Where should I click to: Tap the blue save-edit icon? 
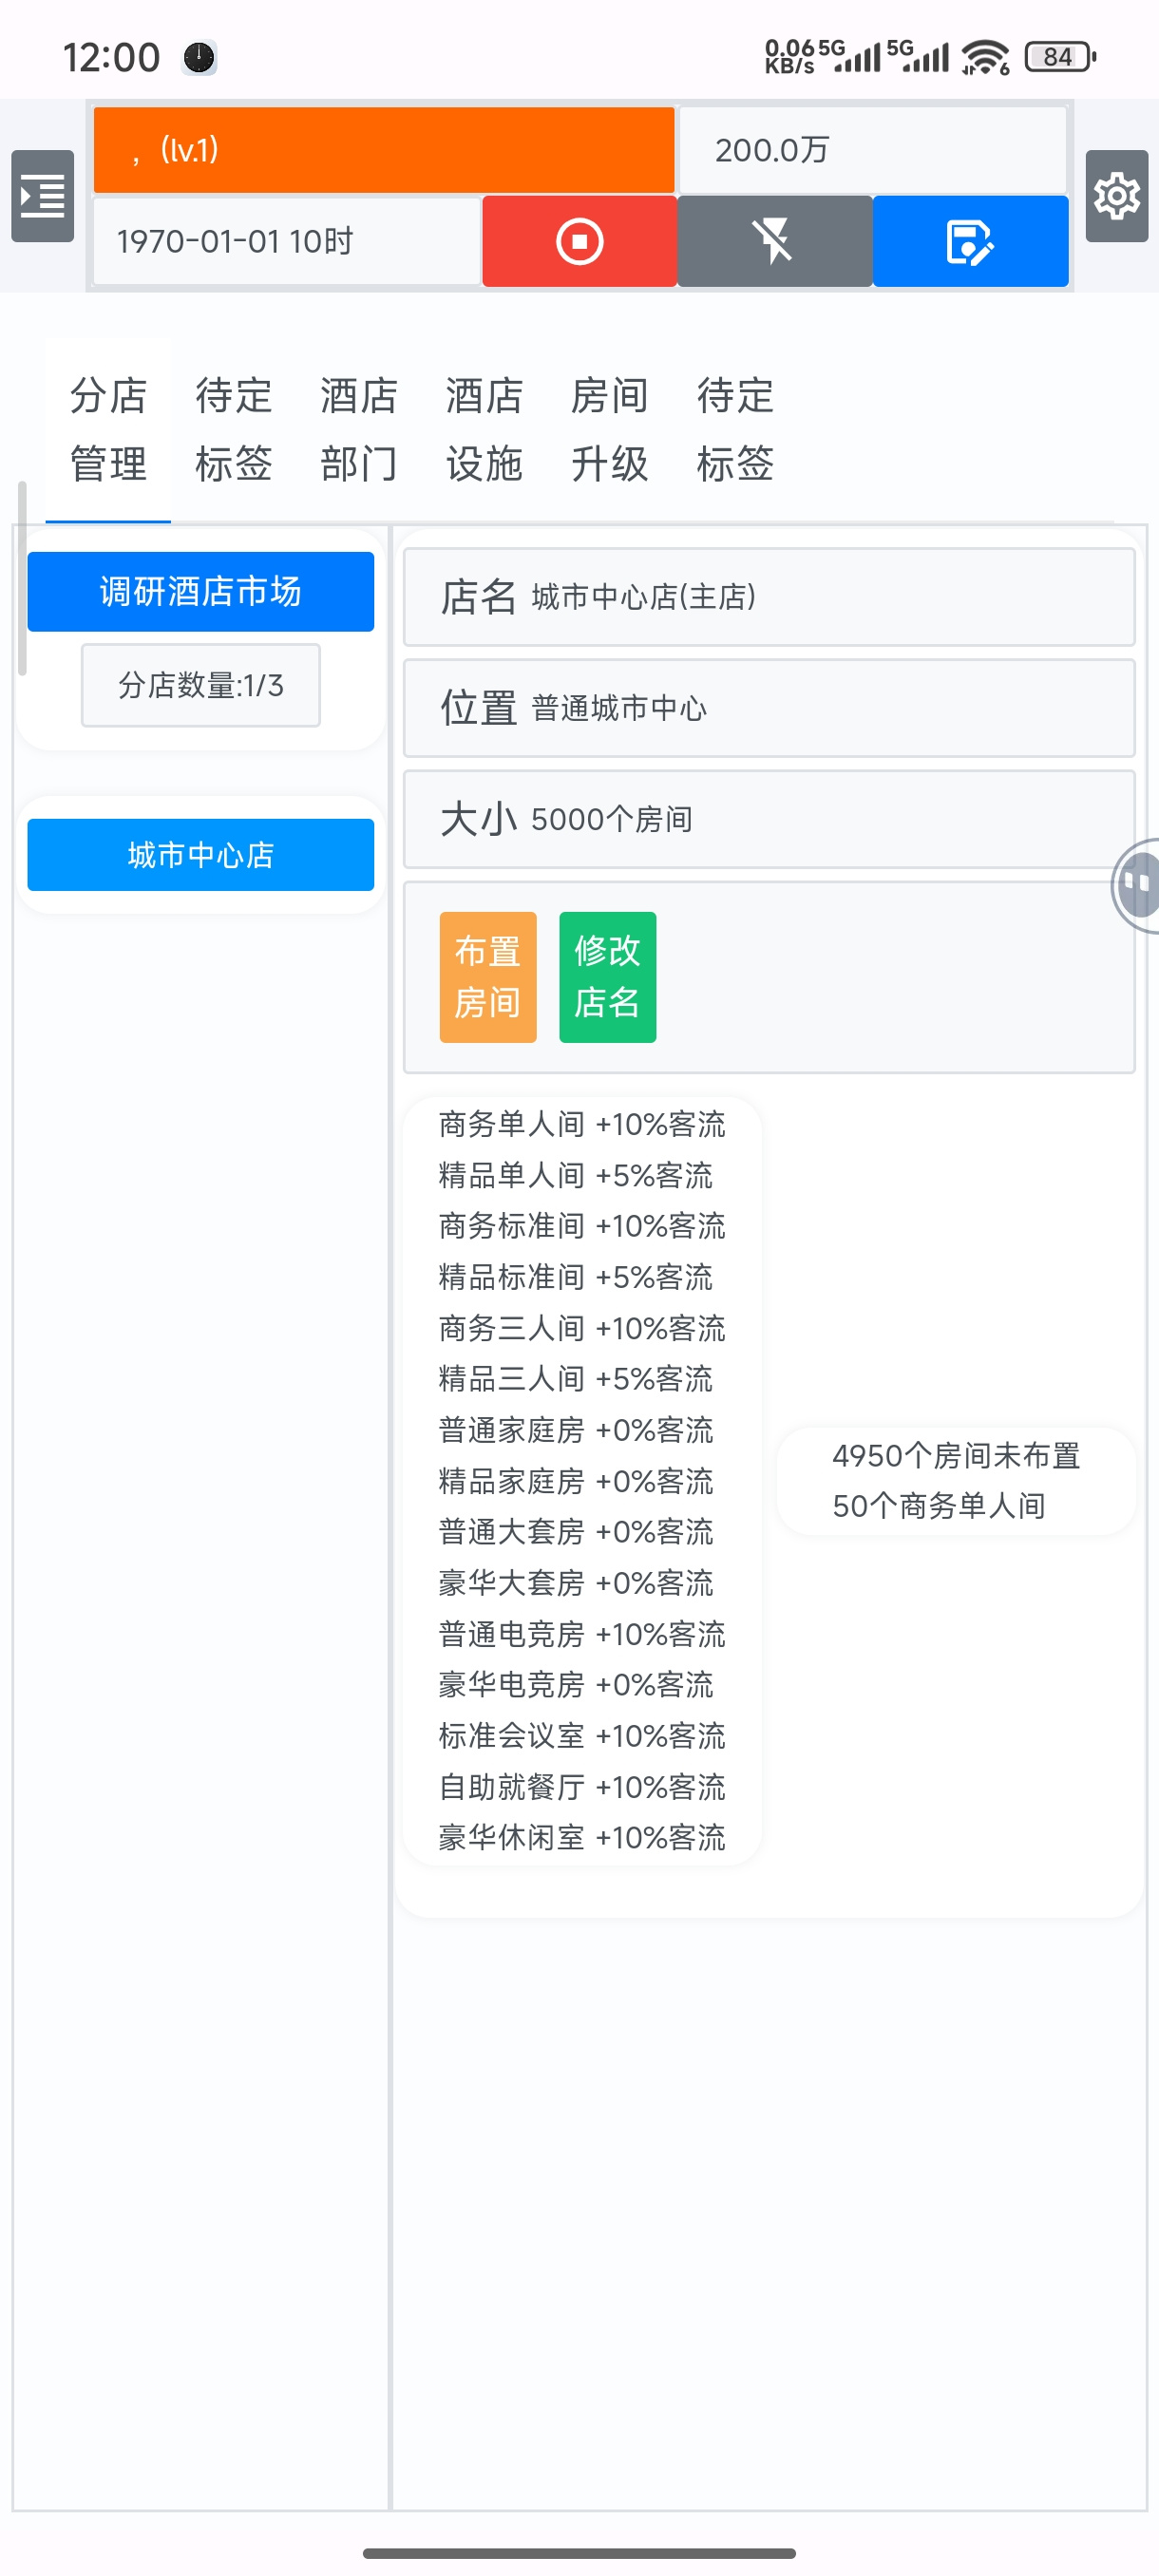point(970,241)
